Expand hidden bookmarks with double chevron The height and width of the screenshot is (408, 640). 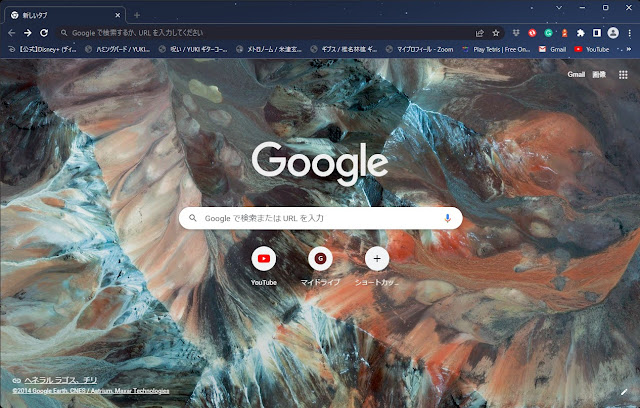tap(629, 49)
